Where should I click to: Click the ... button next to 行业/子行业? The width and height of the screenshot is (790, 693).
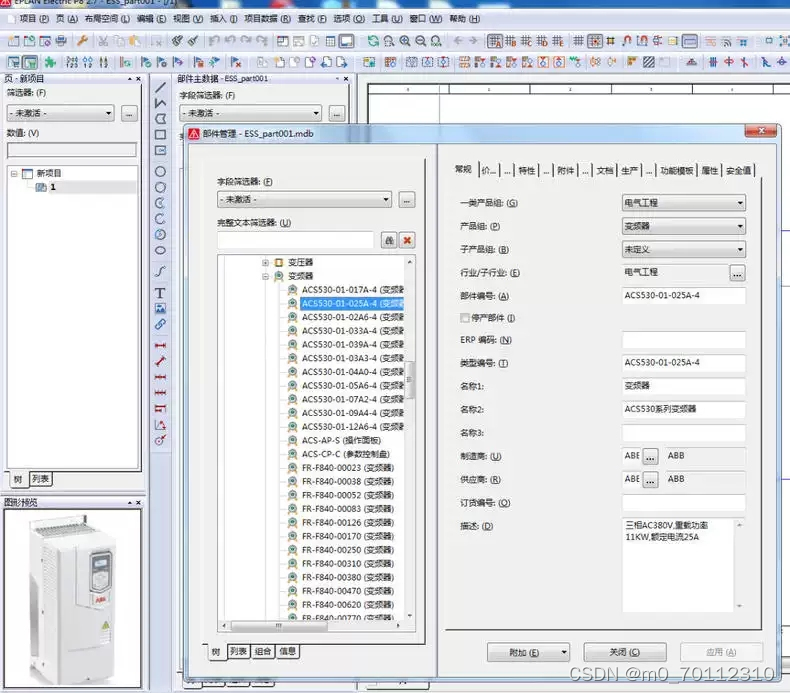point(737,273)
